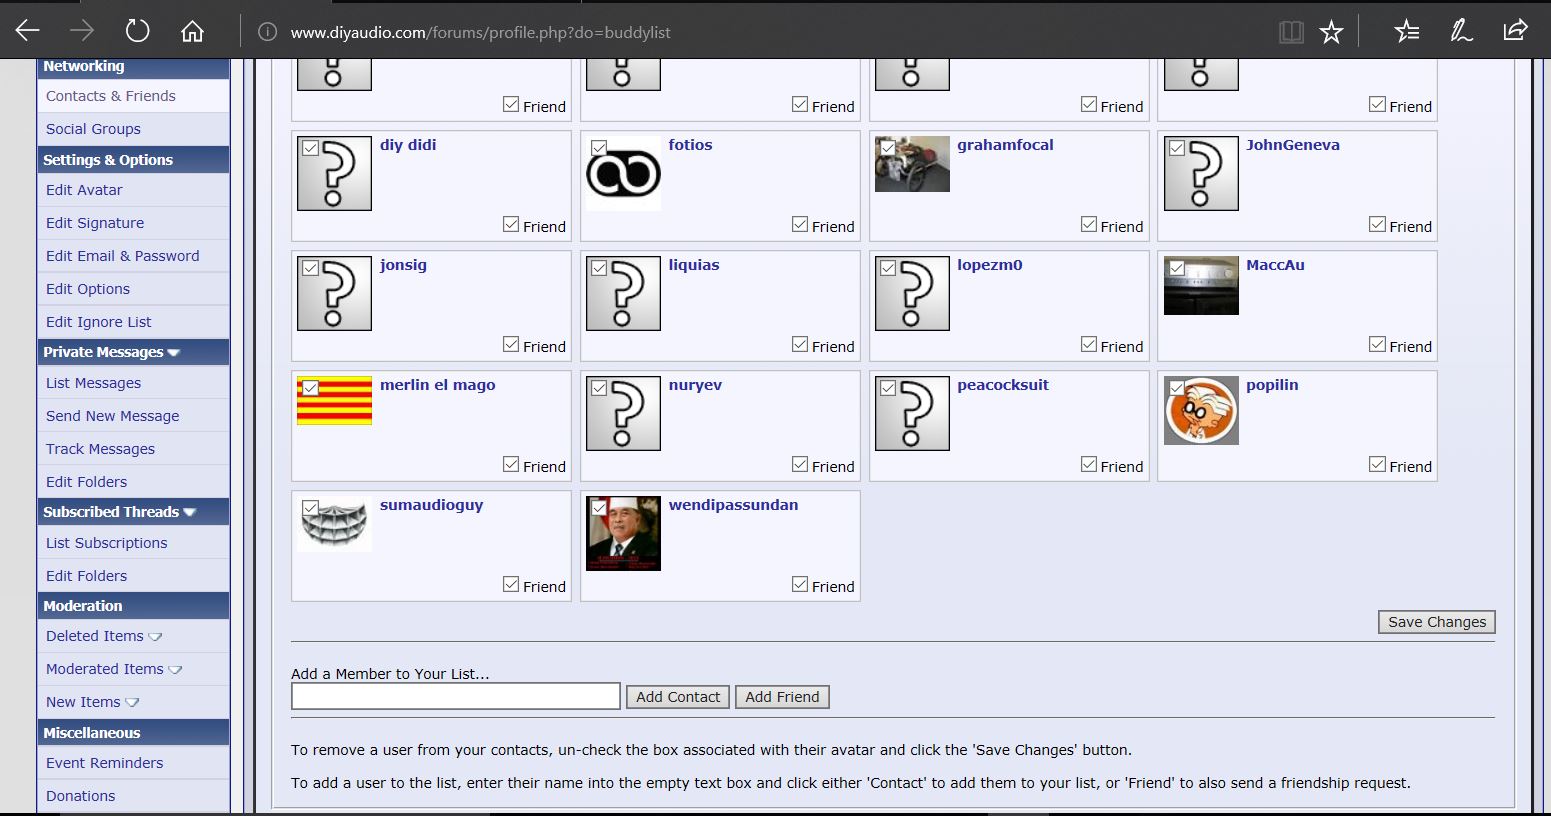Untick contact checkbox on peacocksuit avatar
The image size is (1551, 816).
point(888,388)
